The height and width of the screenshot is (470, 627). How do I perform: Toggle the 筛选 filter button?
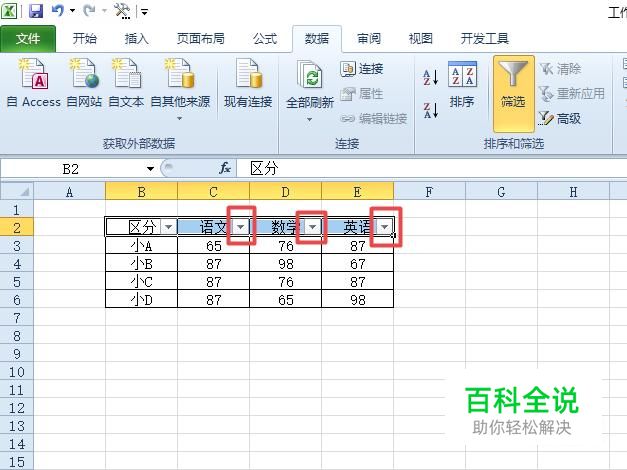point(513,94)
